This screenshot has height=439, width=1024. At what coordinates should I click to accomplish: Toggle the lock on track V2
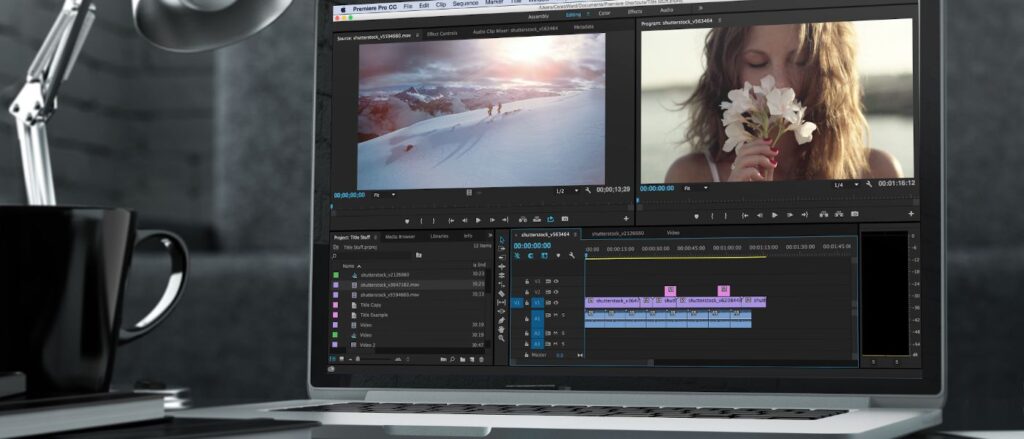point(527,292)
